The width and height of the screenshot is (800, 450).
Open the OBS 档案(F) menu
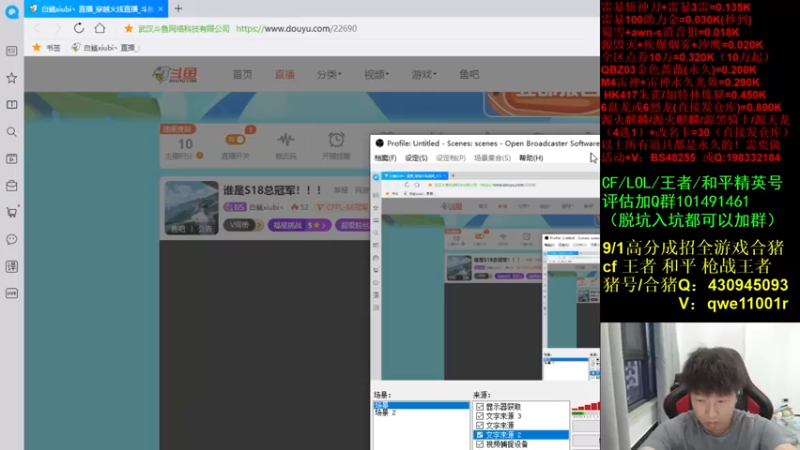coord(385,158)
